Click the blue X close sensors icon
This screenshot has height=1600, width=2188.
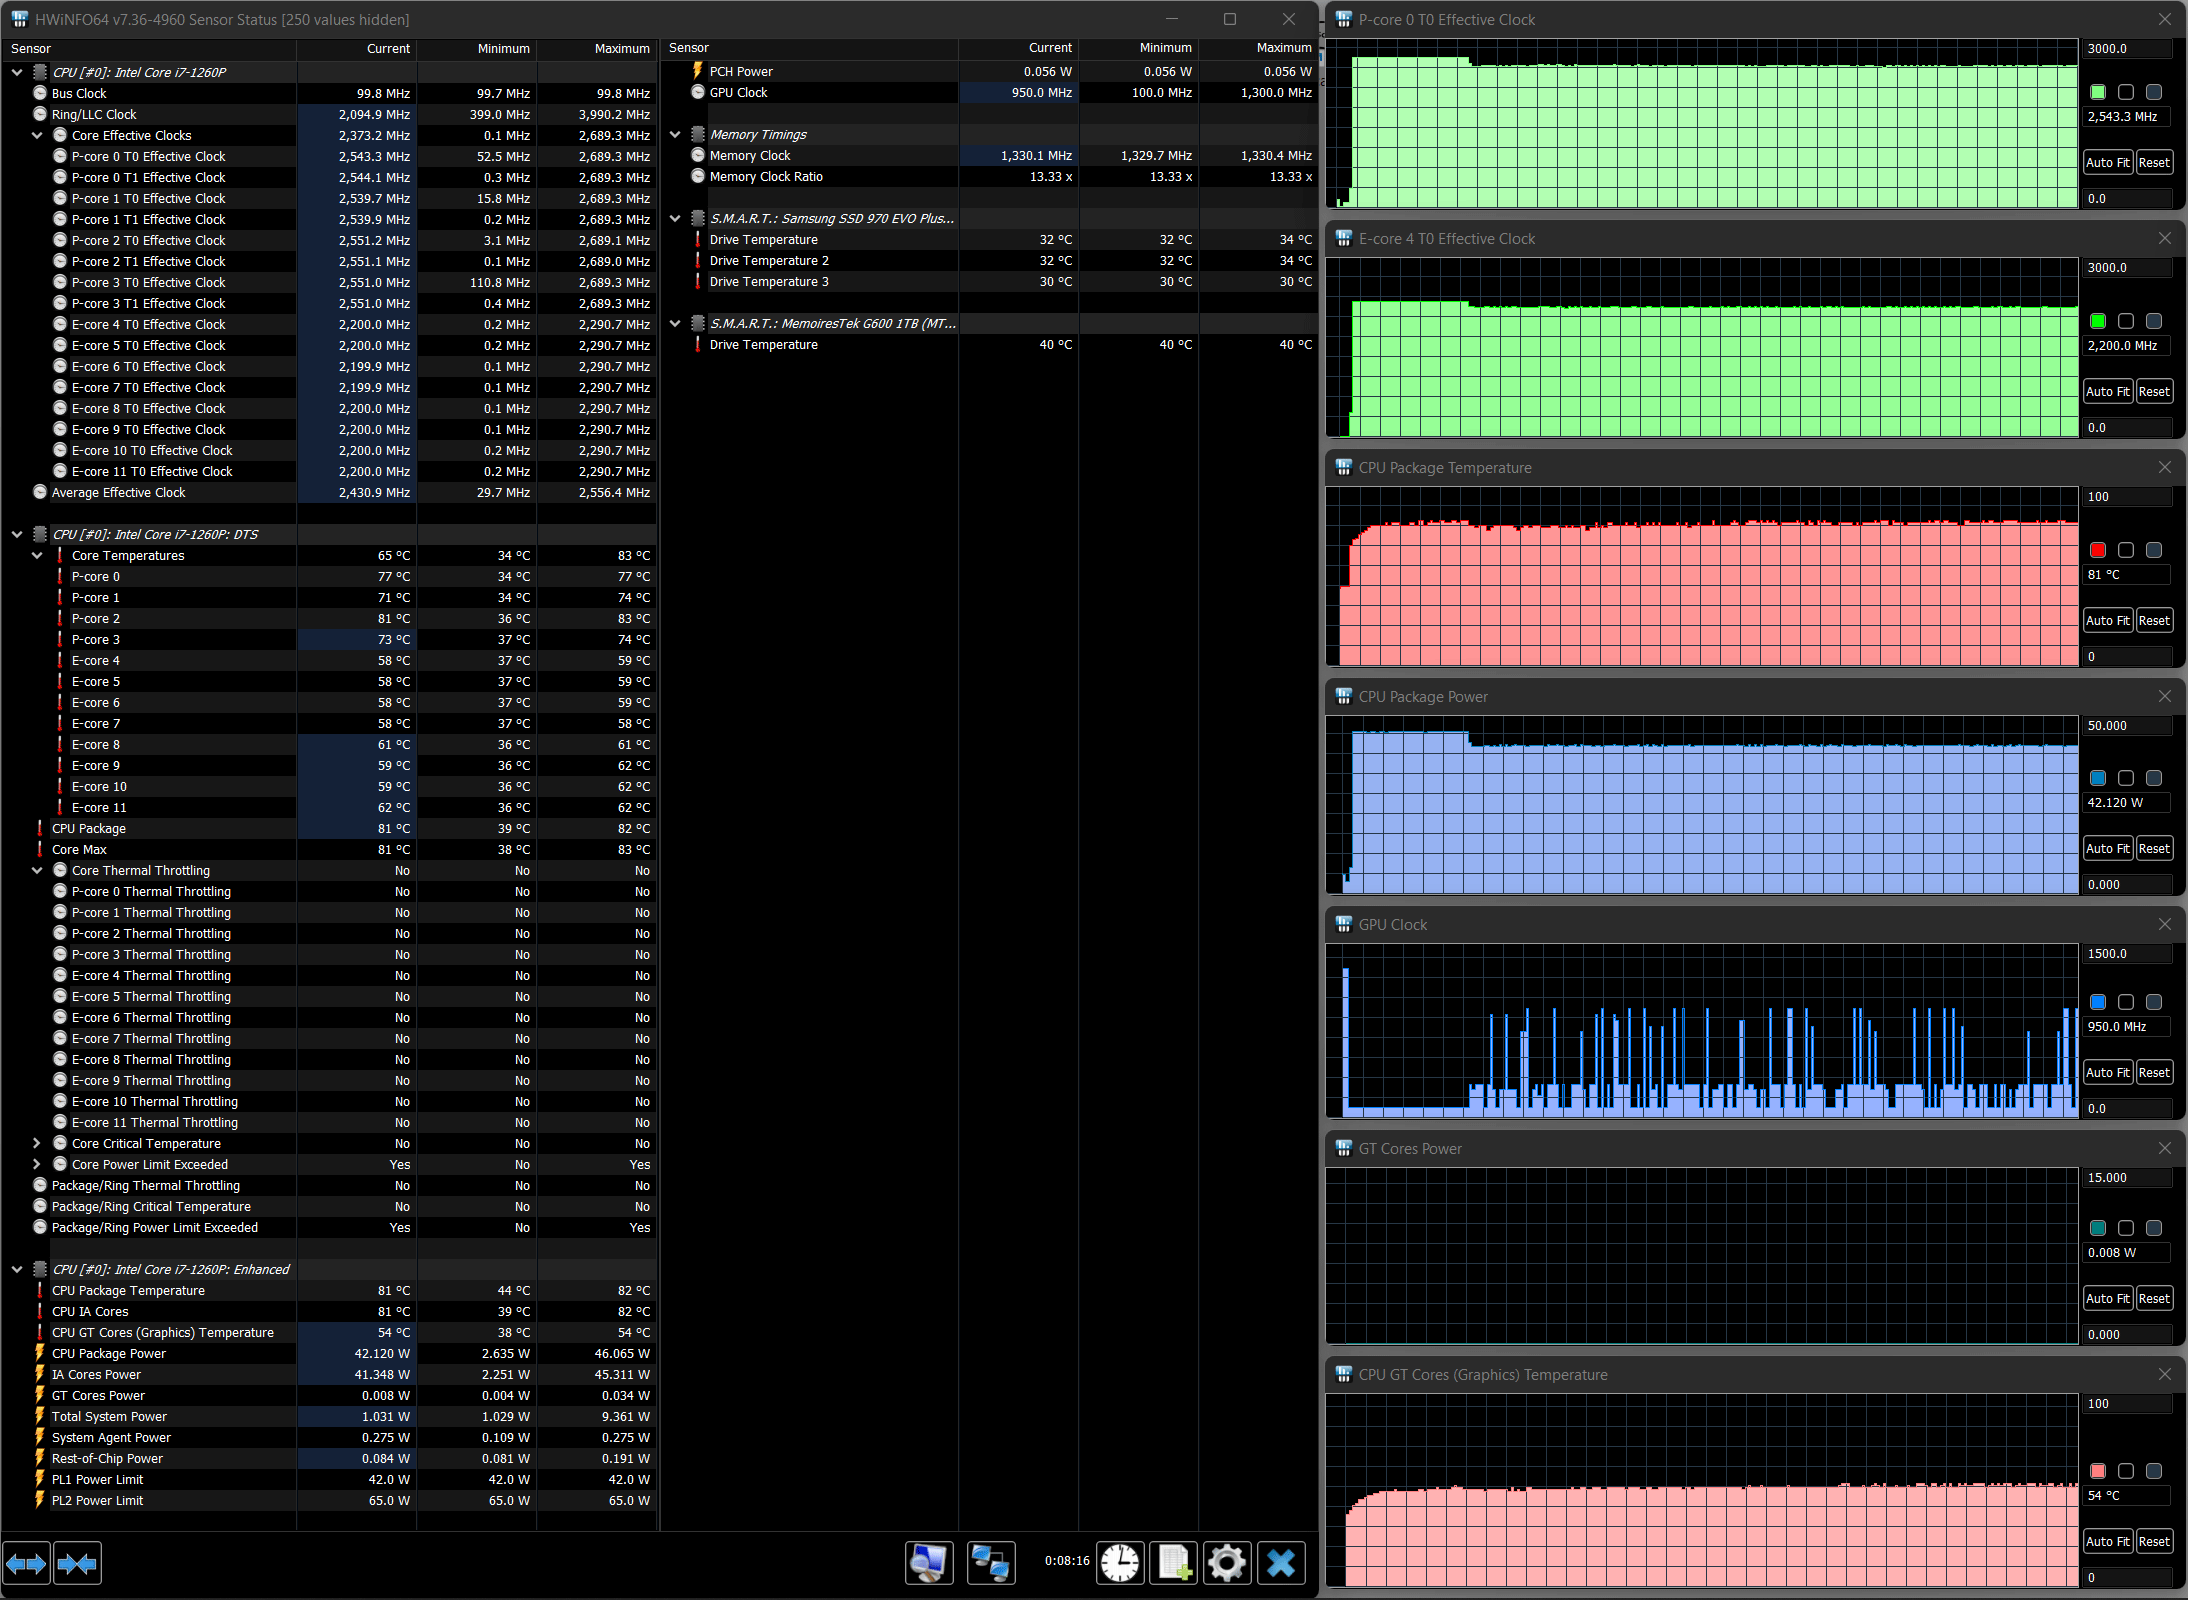tap(1281, 1562)
